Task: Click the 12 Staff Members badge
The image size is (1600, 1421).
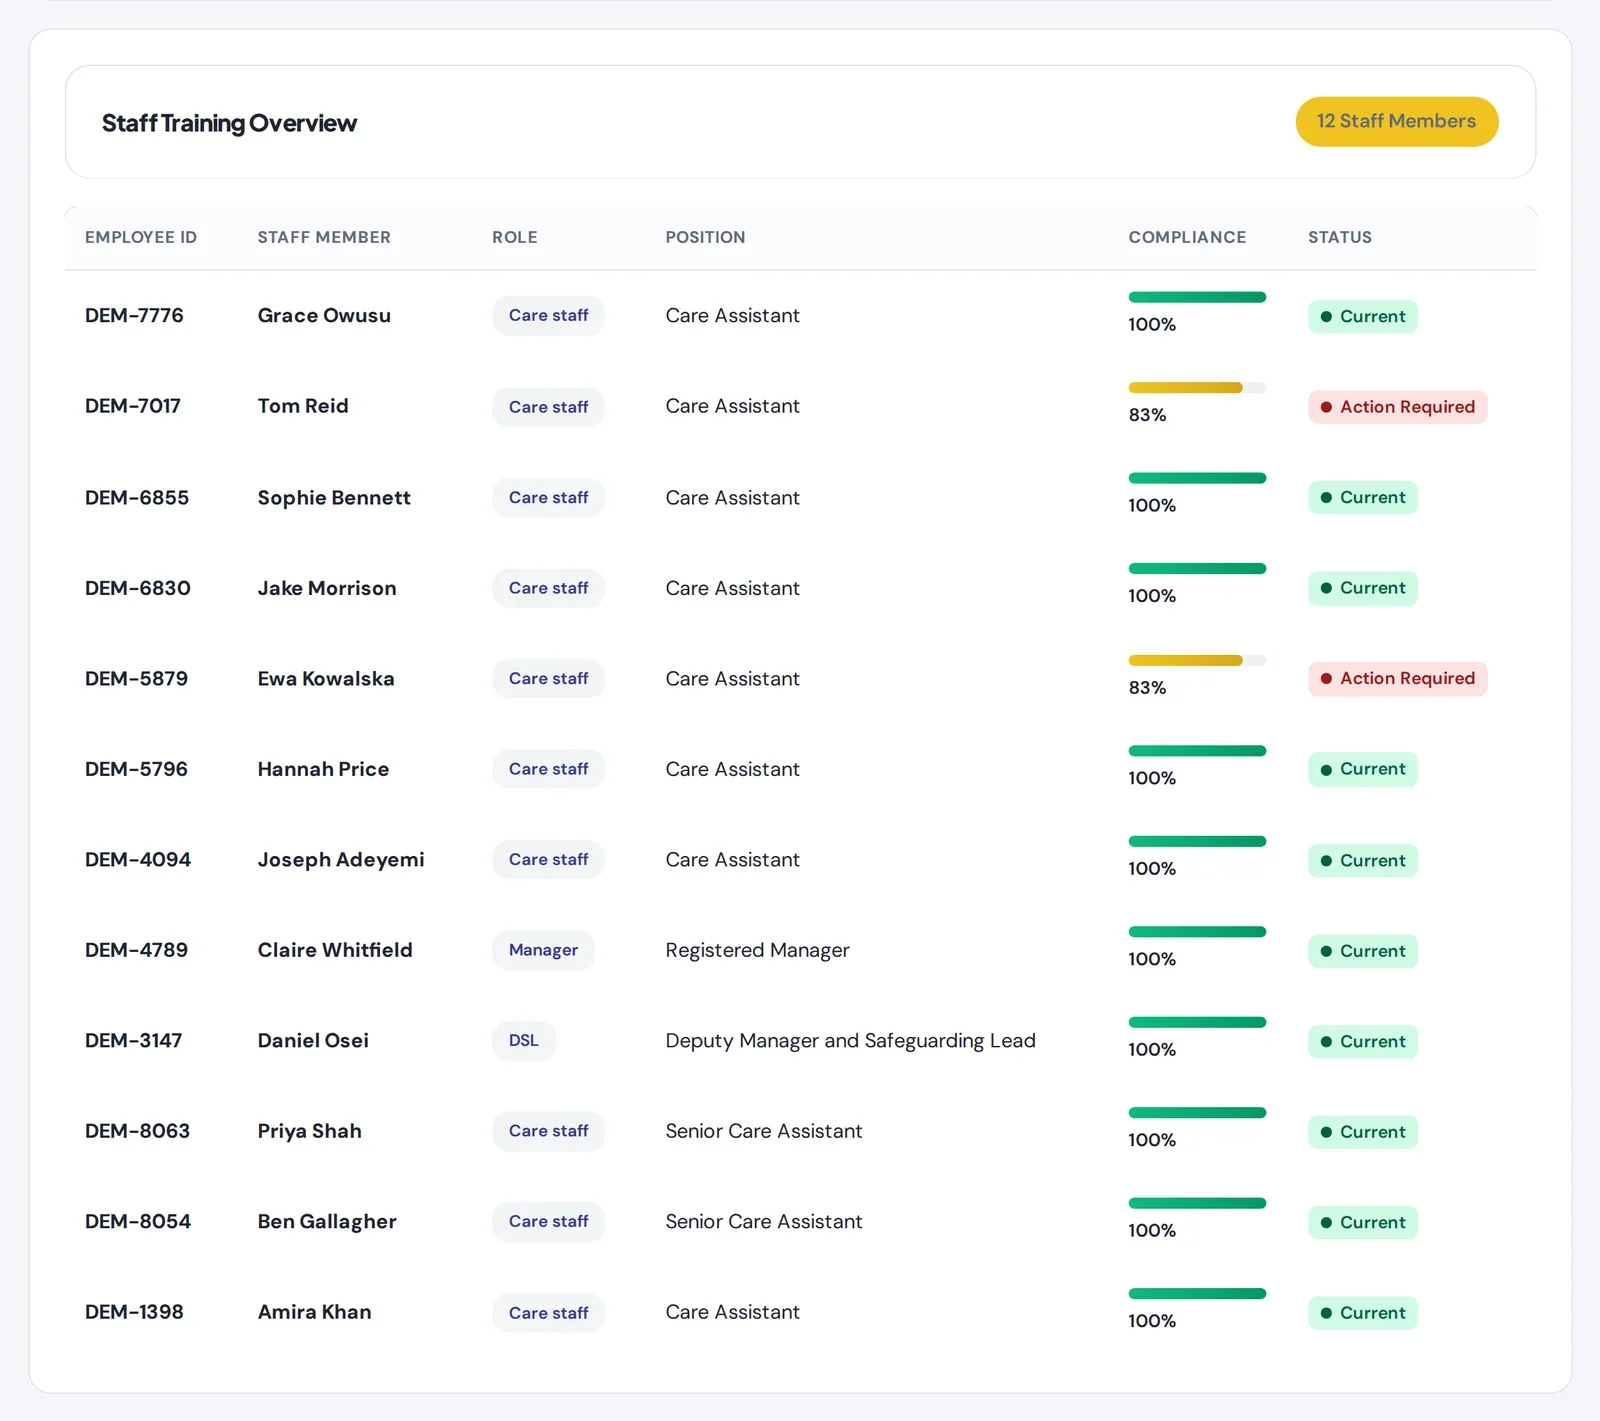Action: point(1396,122)
